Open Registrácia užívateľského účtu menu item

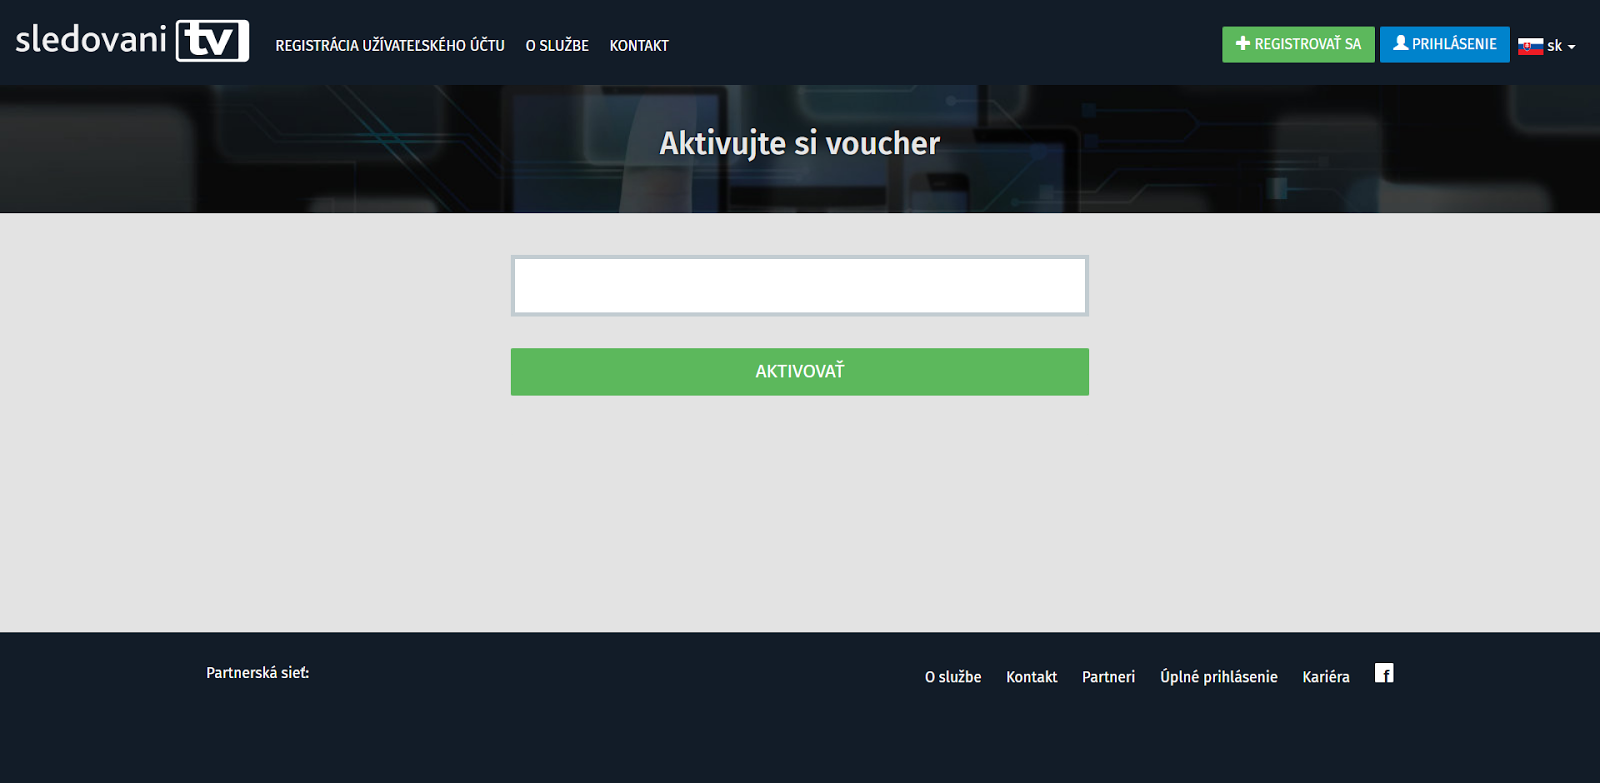coord(390,46)
